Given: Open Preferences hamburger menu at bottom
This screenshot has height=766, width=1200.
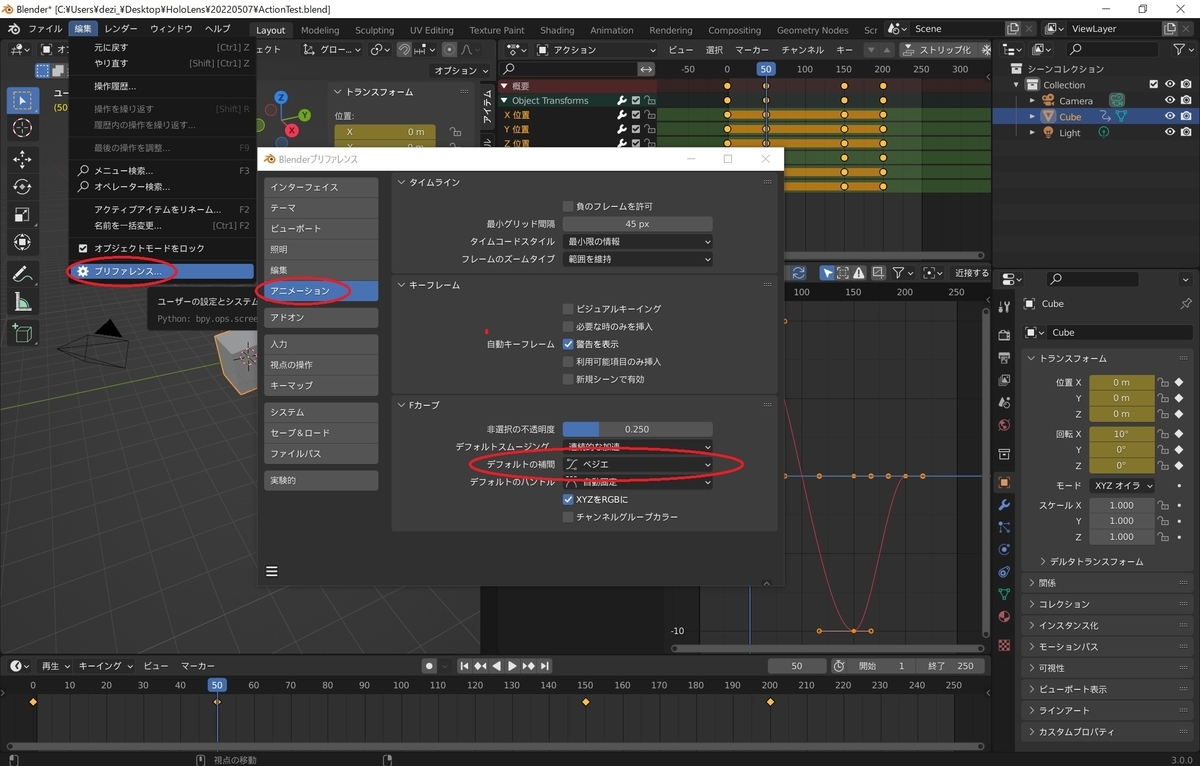Looking at the screenshot, I should (272, 572).
